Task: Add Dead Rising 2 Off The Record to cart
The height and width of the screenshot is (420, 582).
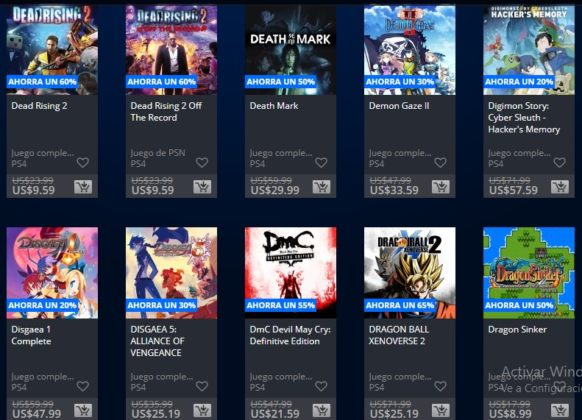Action: (202, 187)
